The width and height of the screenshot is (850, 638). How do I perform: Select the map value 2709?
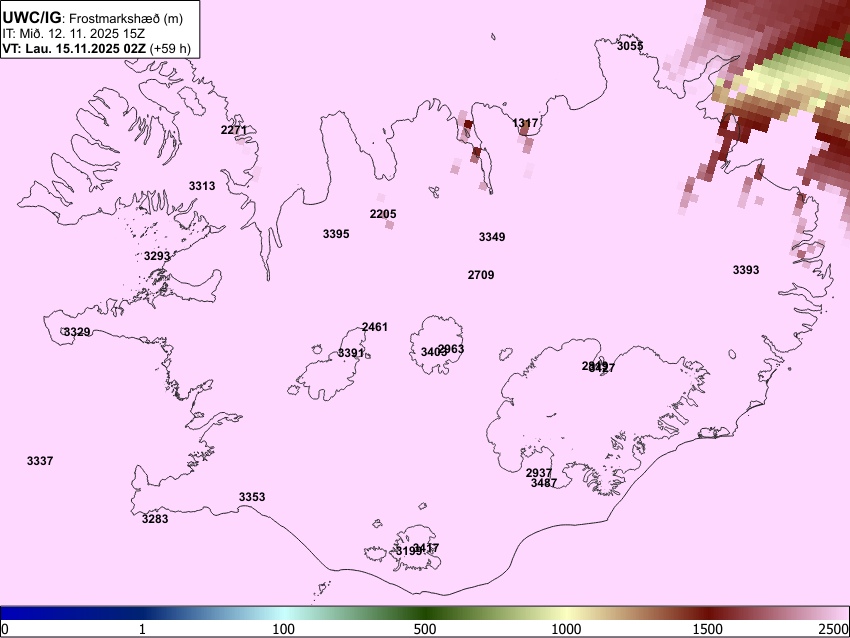(x=481, y=275)
